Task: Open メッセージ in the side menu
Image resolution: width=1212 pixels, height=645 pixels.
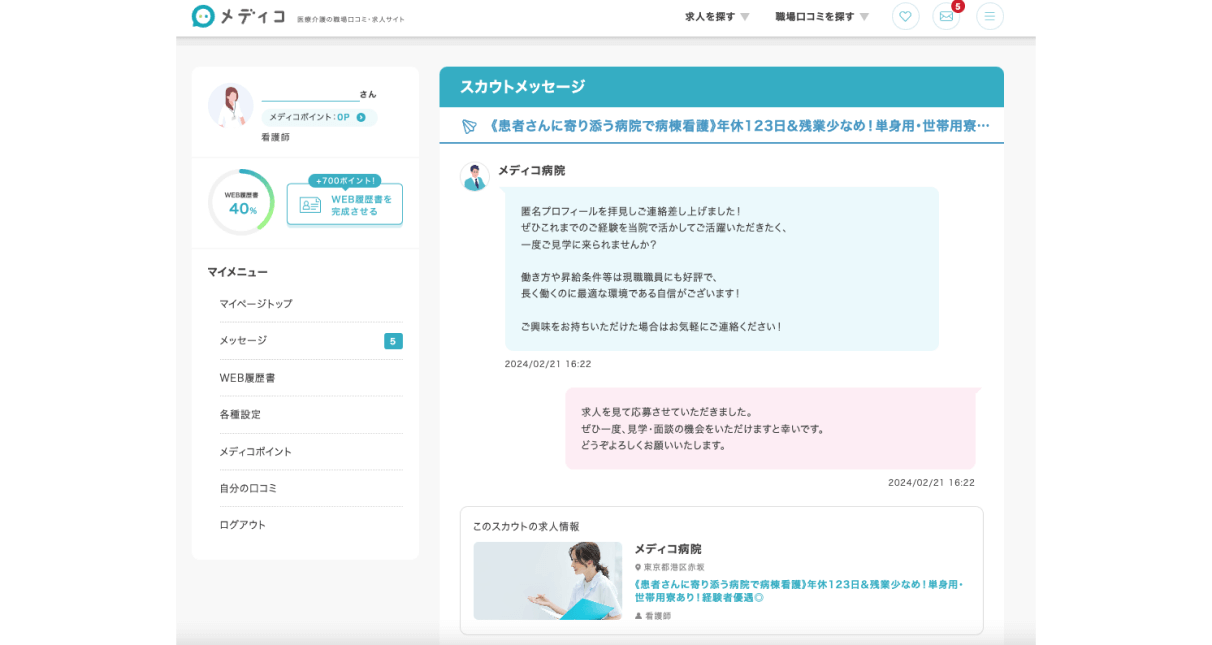Action: pos(243,341)
